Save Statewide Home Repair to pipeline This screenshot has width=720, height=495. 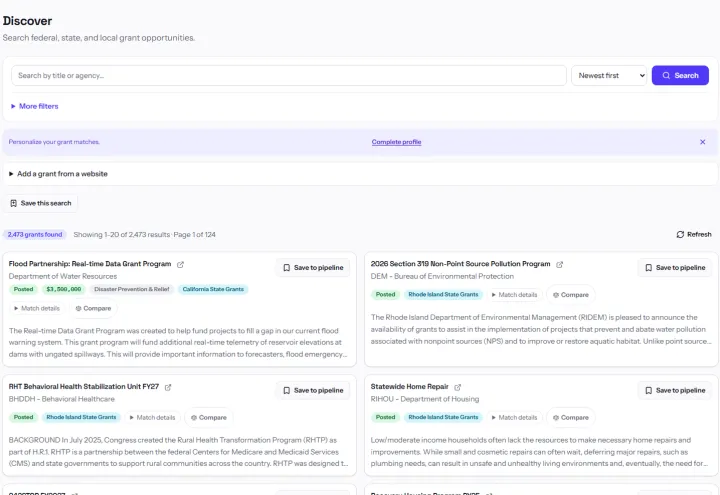pos(675,390)
